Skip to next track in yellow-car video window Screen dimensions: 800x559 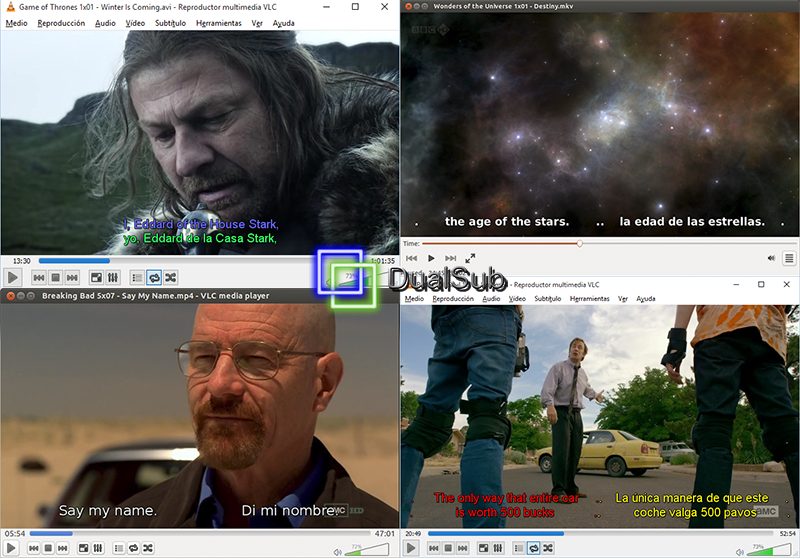pos(462,548)
